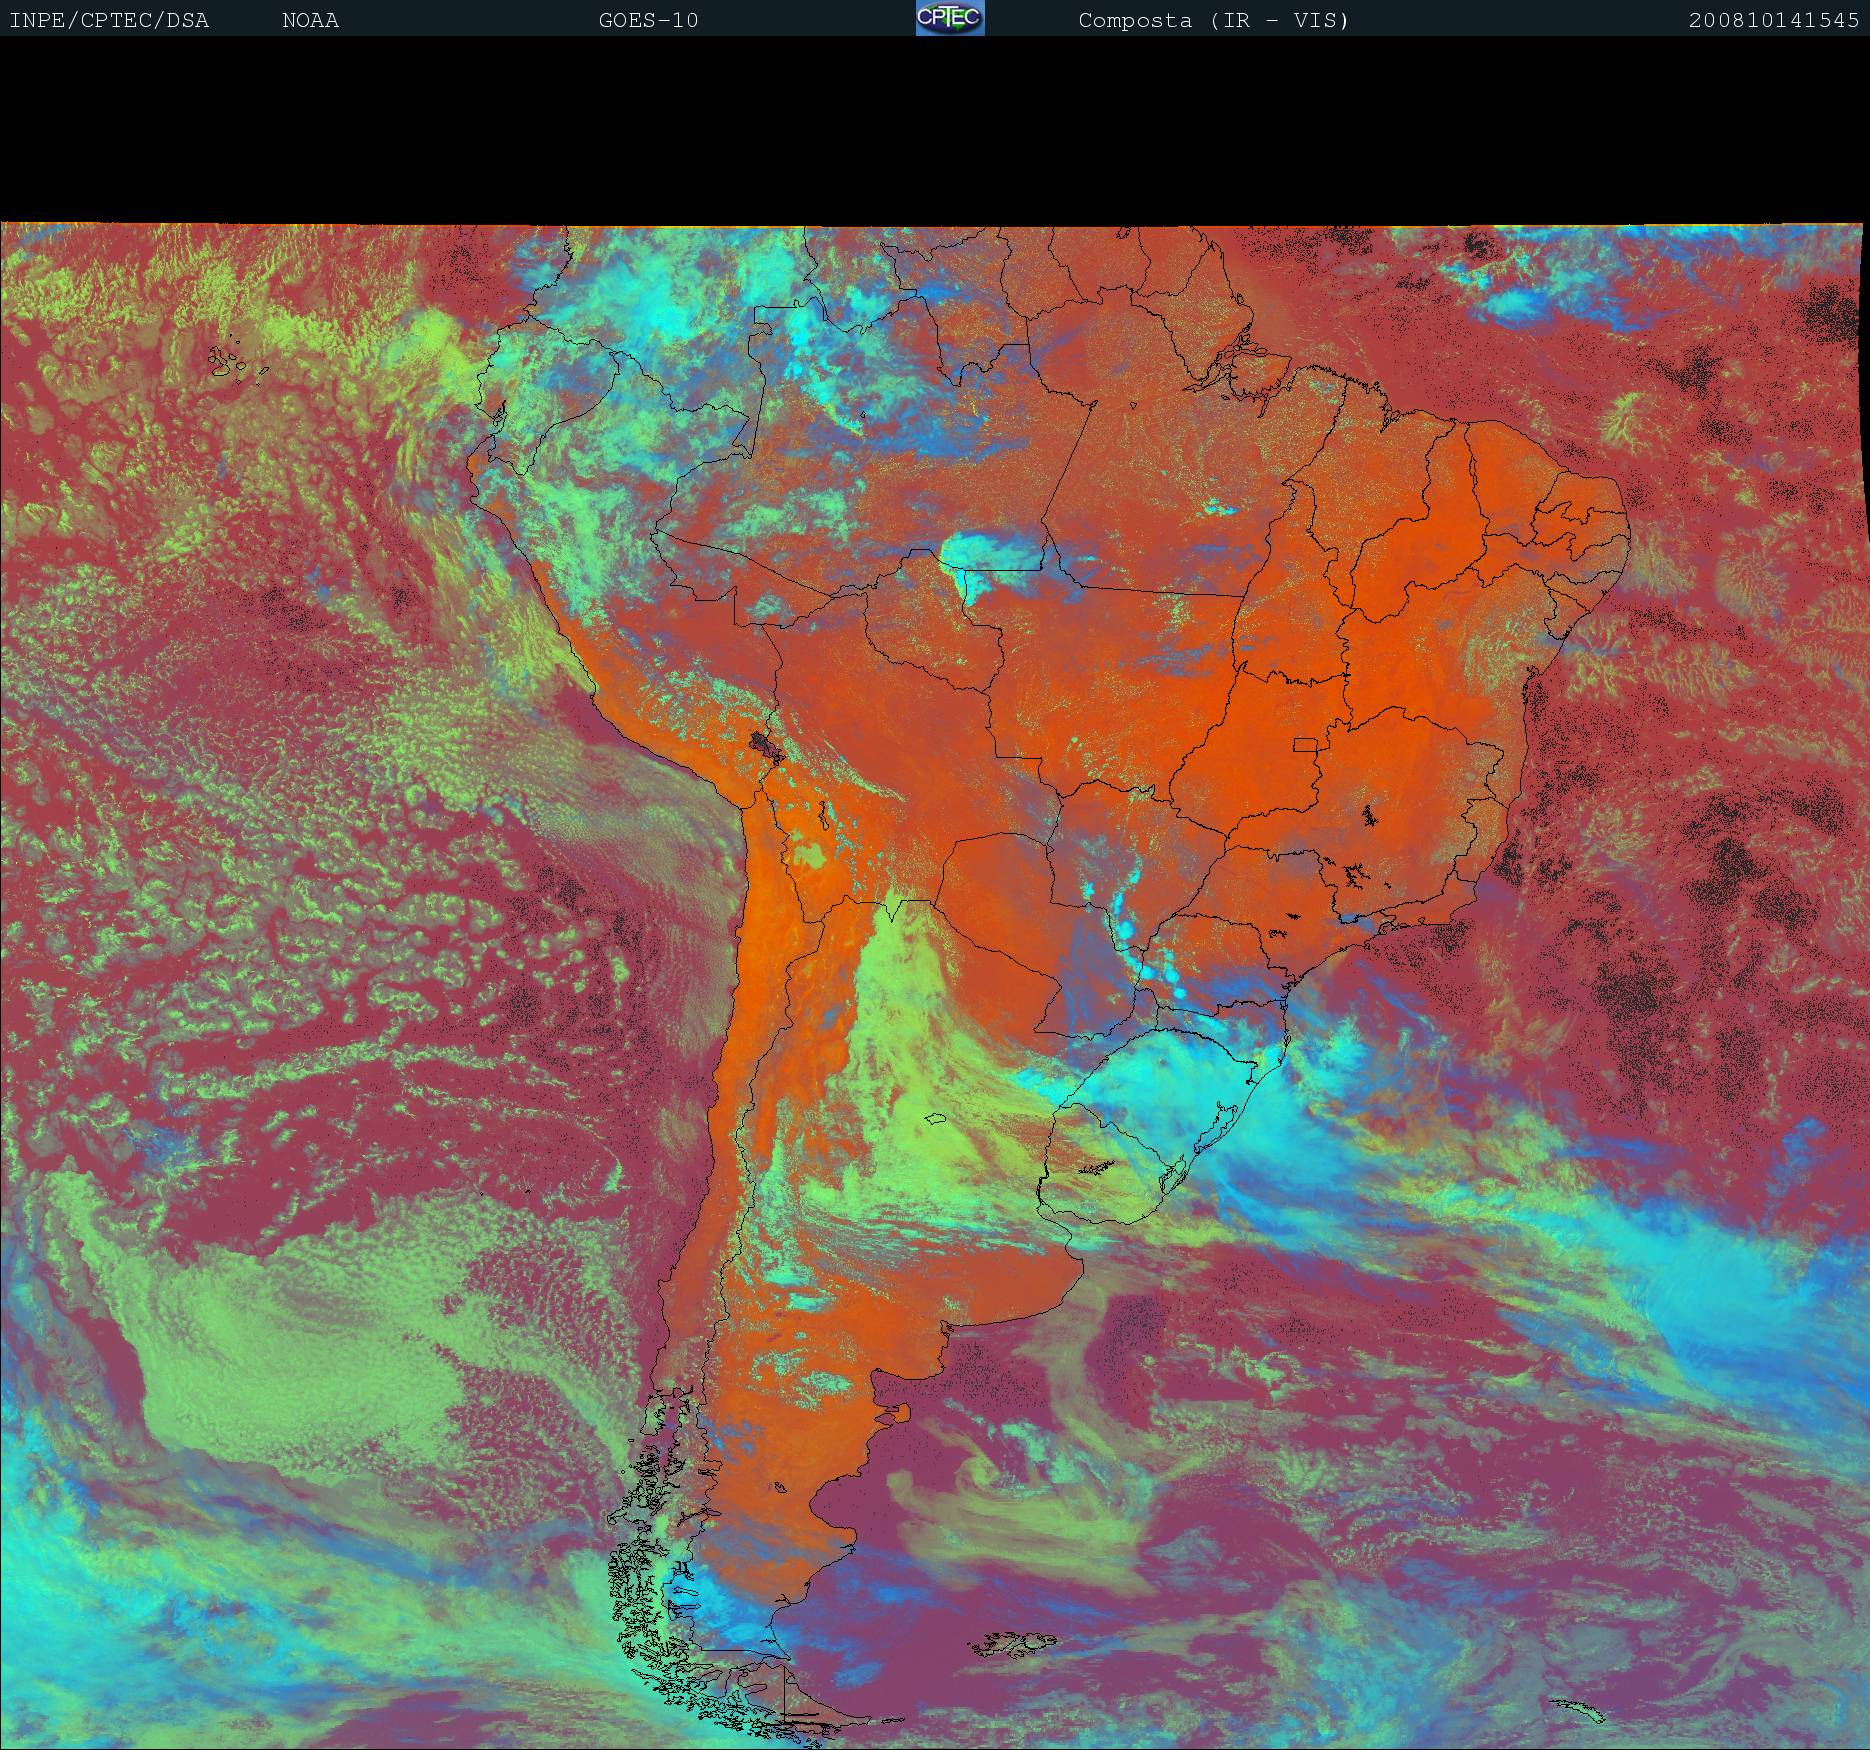Click the INPE/CPTEC/DSA header label
The width and height of the screenshot is (1870, 1750).
[109, 21]
